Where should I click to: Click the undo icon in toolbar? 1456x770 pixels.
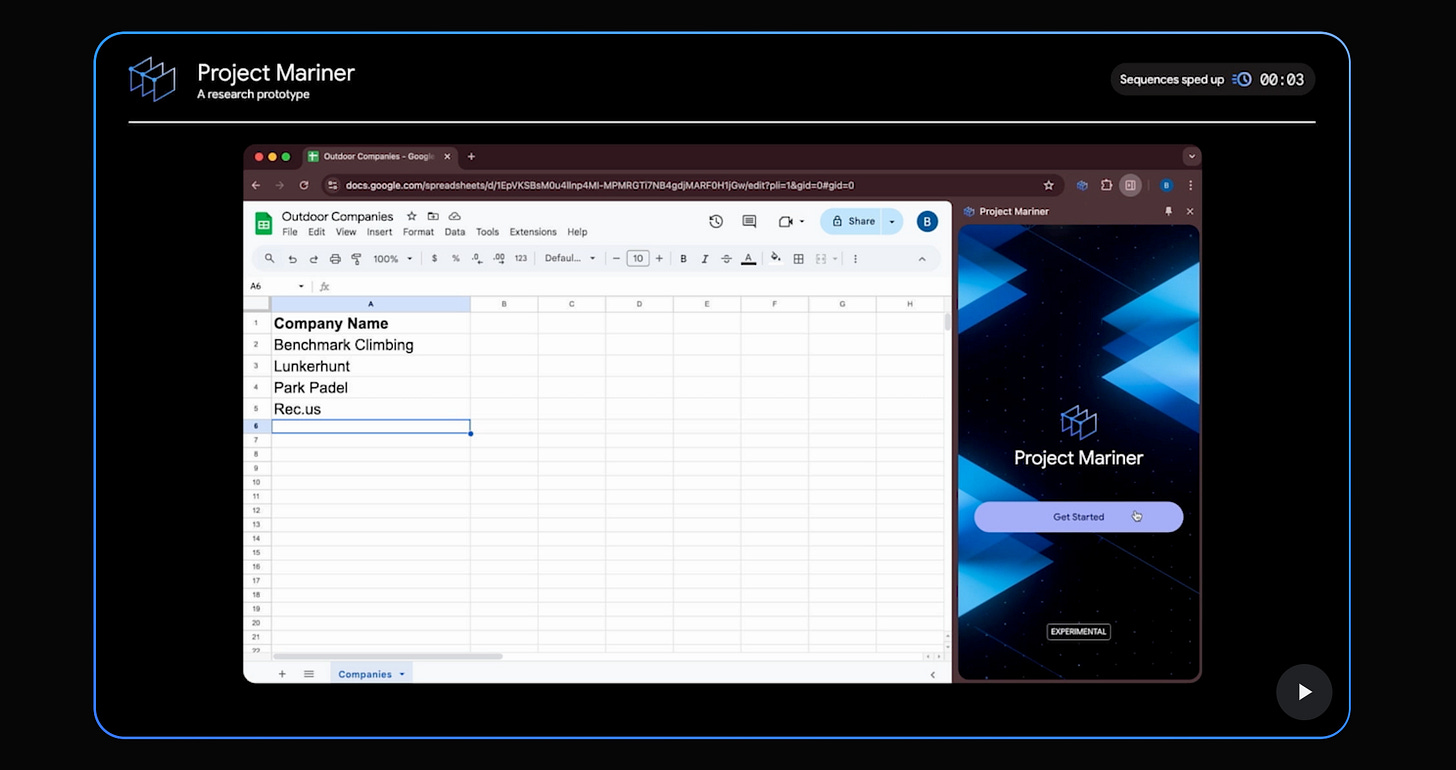tap(292, 258)
